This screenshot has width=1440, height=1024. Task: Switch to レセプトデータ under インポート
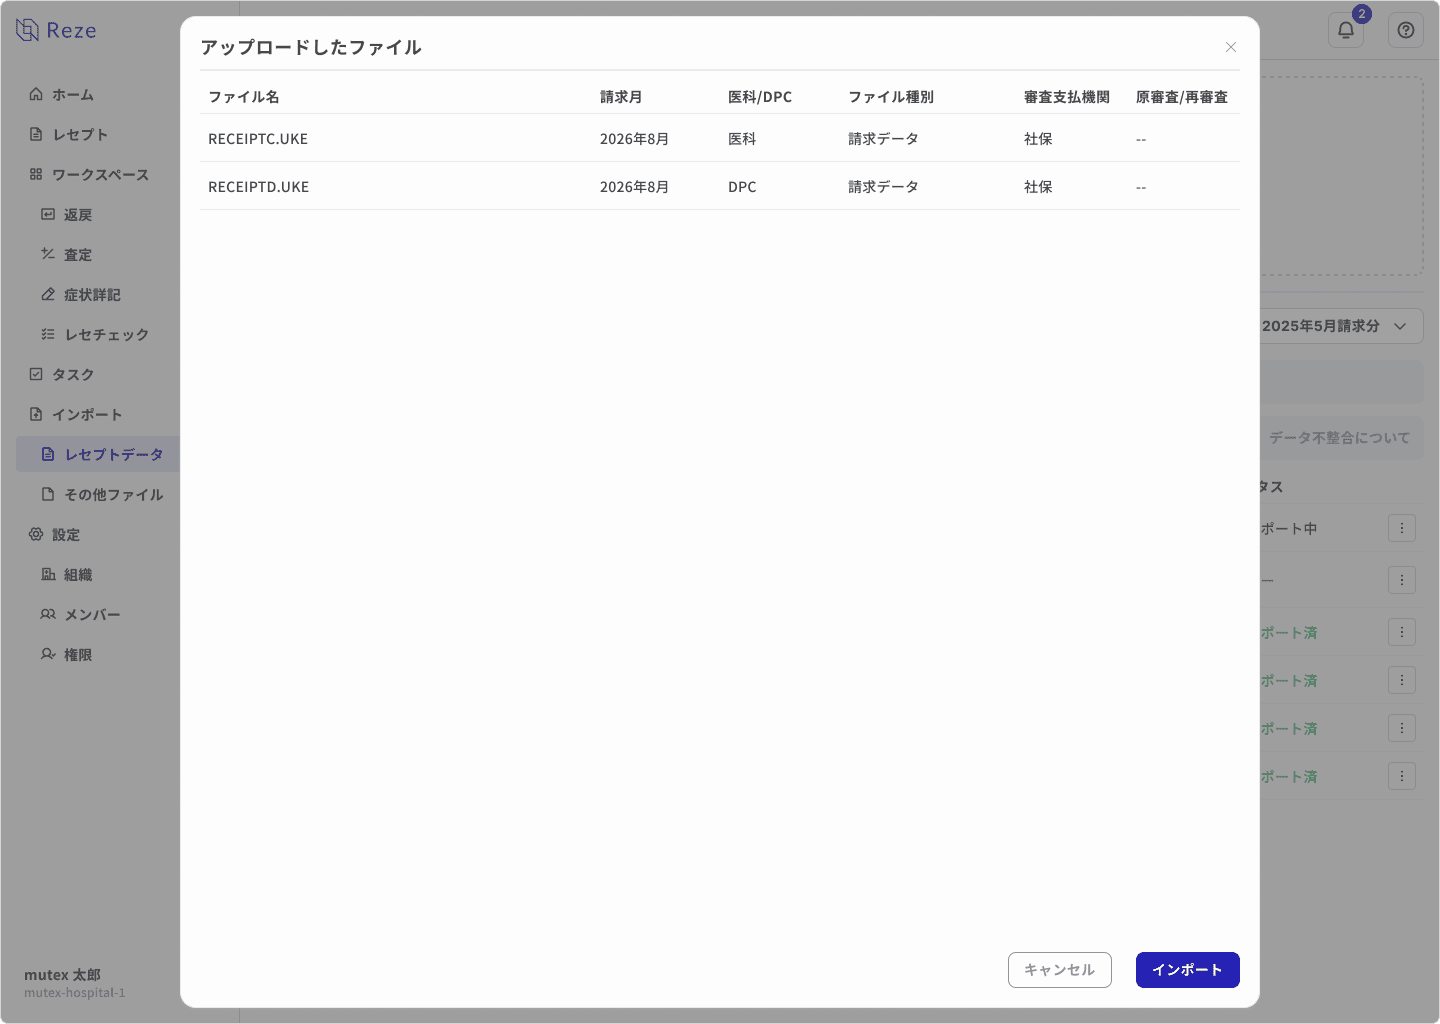[x=48, y=454]
